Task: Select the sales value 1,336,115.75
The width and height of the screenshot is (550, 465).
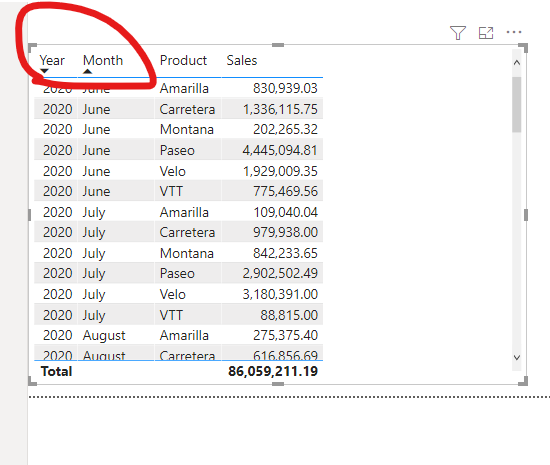Action: point(280,109)
